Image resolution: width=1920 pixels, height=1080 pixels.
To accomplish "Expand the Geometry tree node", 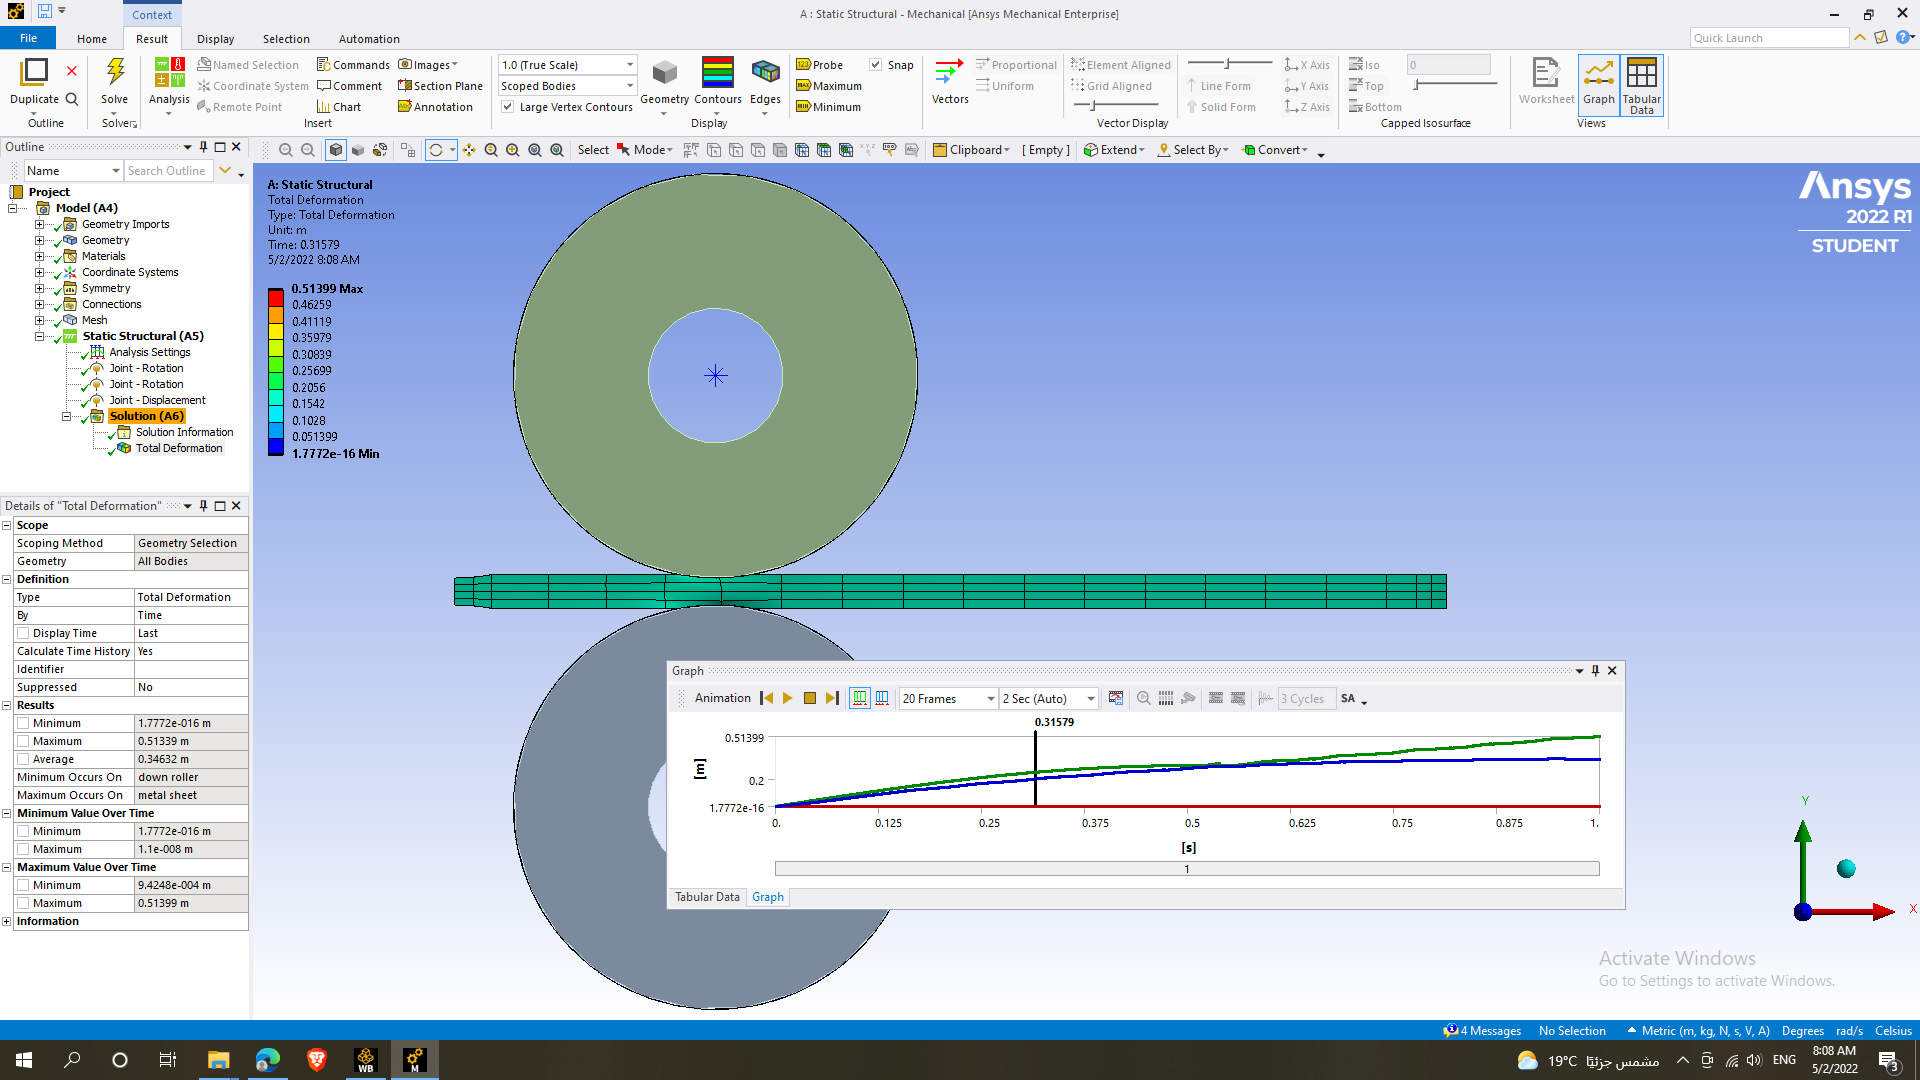I will coord(40,240).
